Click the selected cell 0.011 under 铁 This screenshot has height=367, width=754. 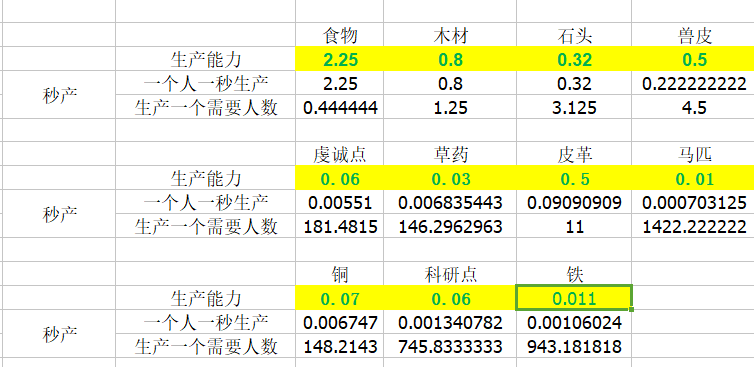point(574,298)
